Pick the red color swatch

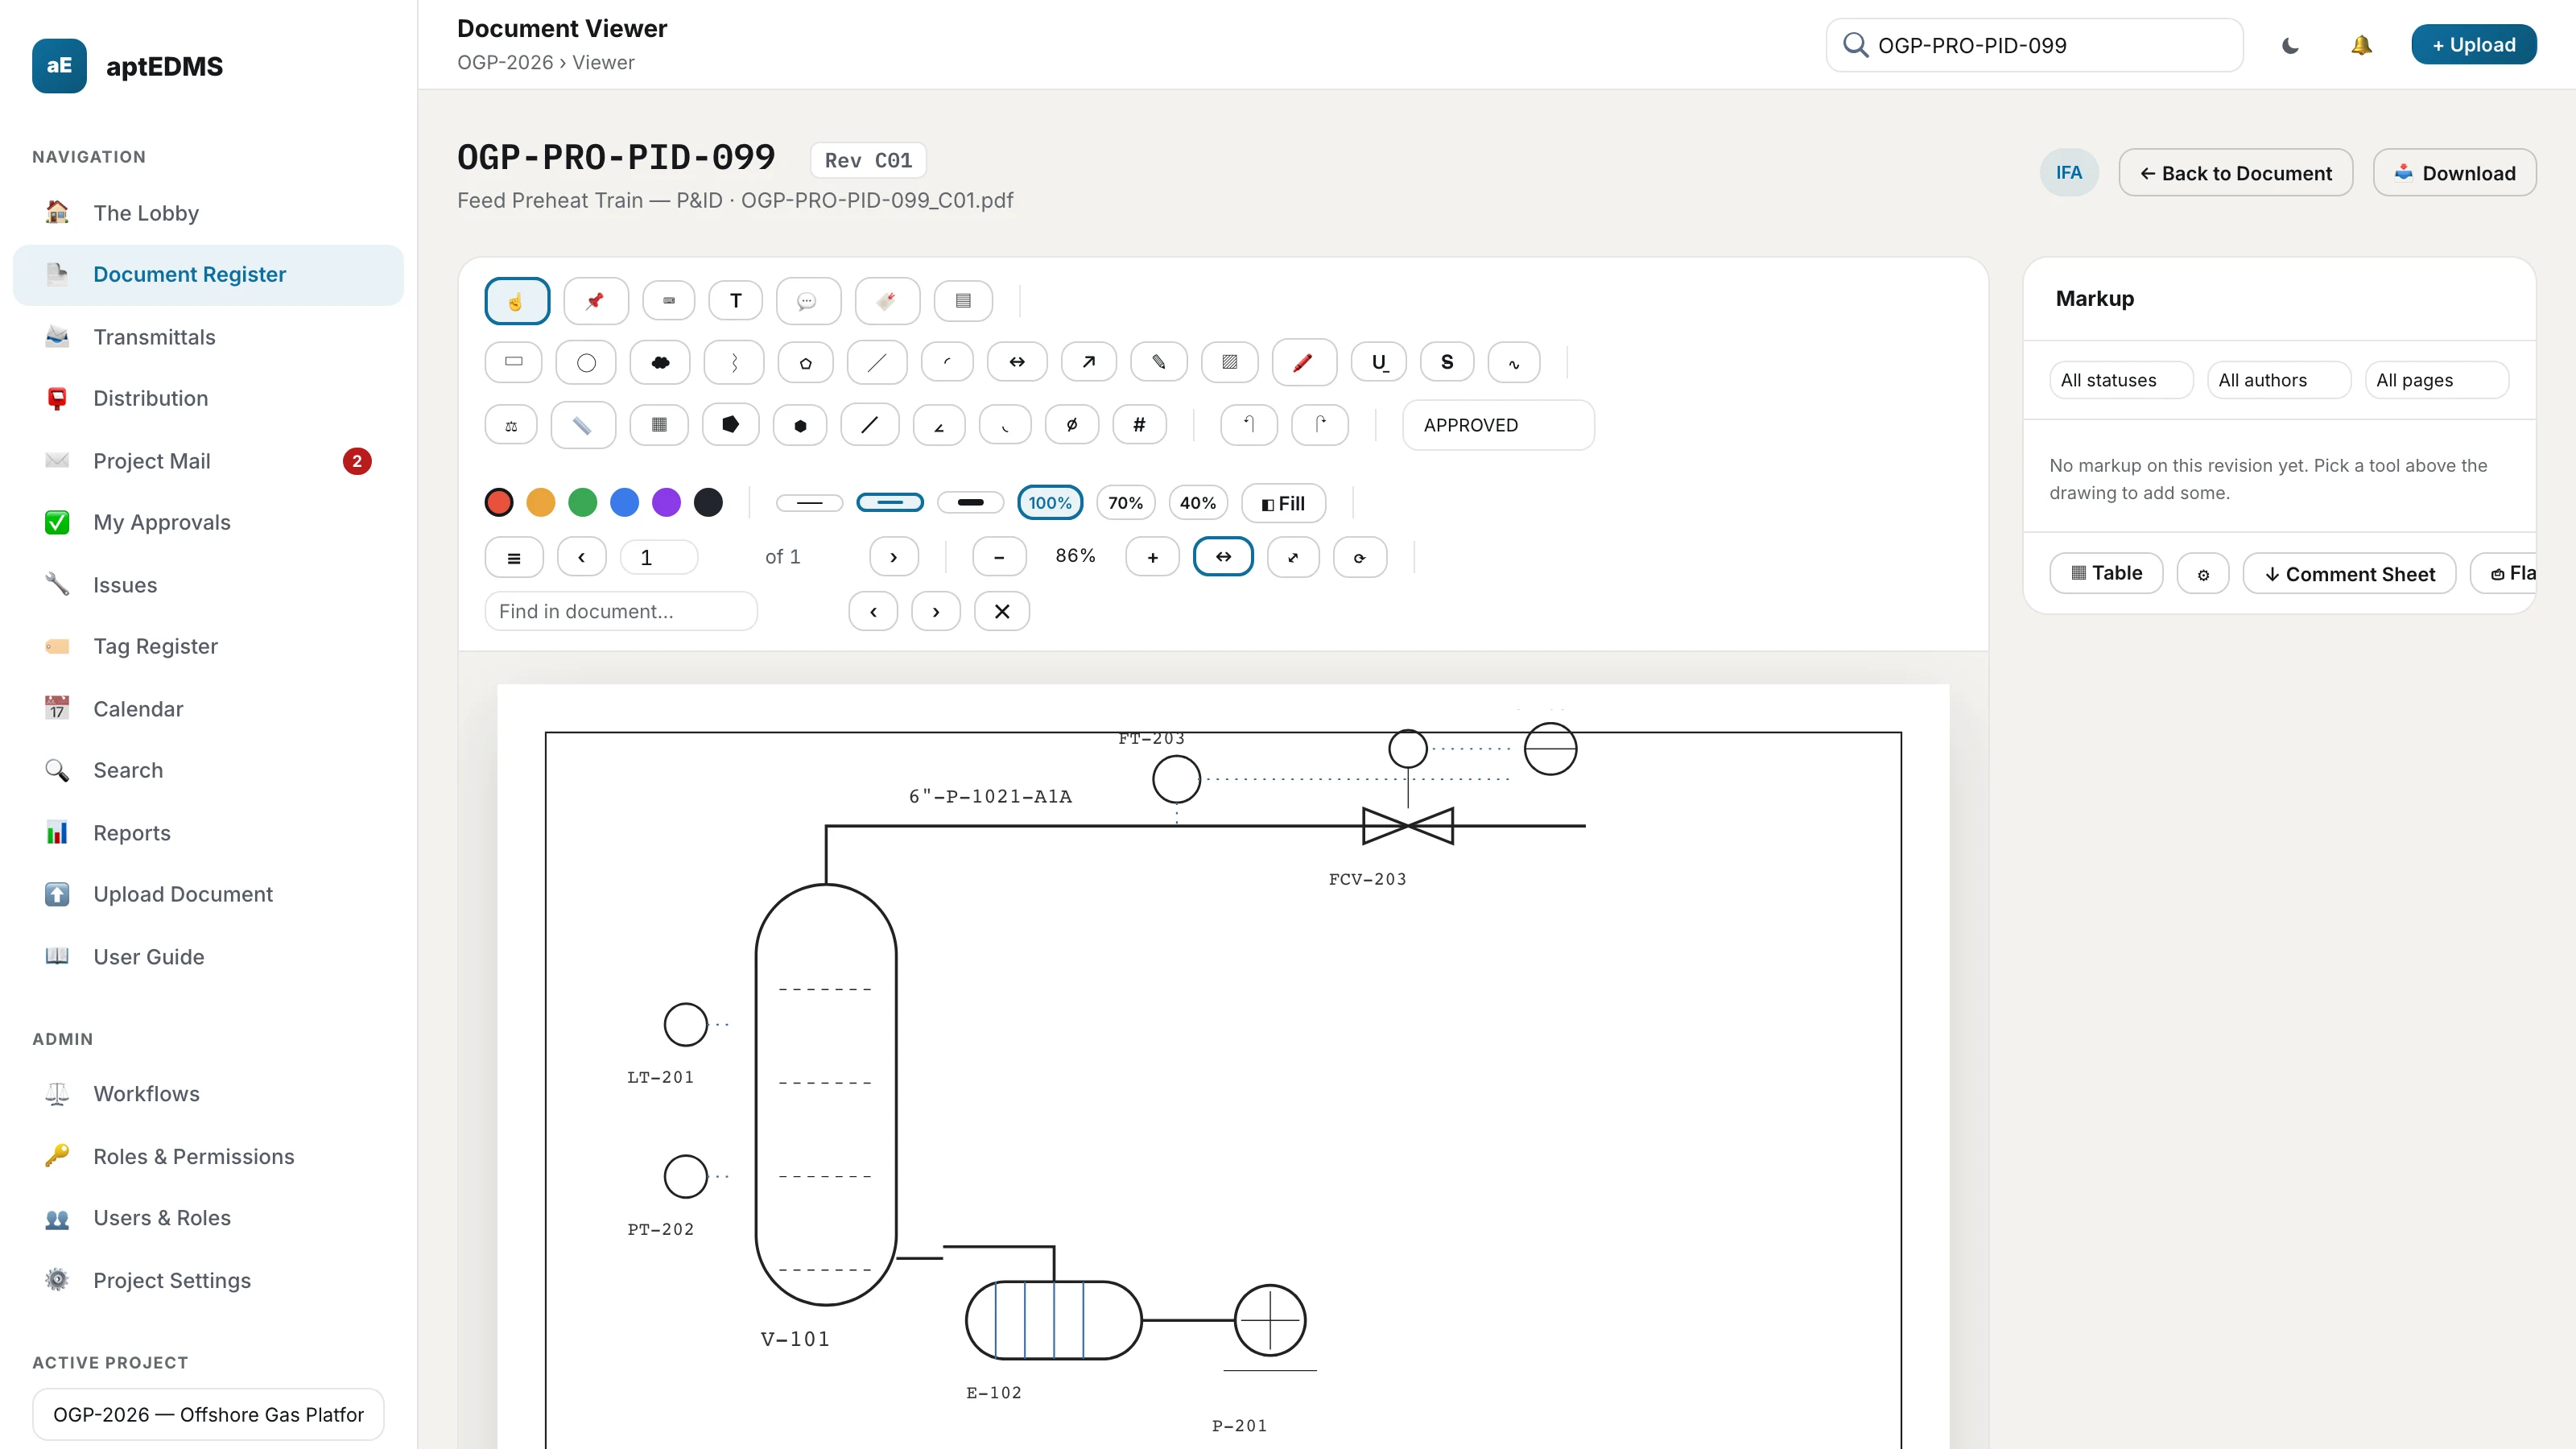pos(499,503)
